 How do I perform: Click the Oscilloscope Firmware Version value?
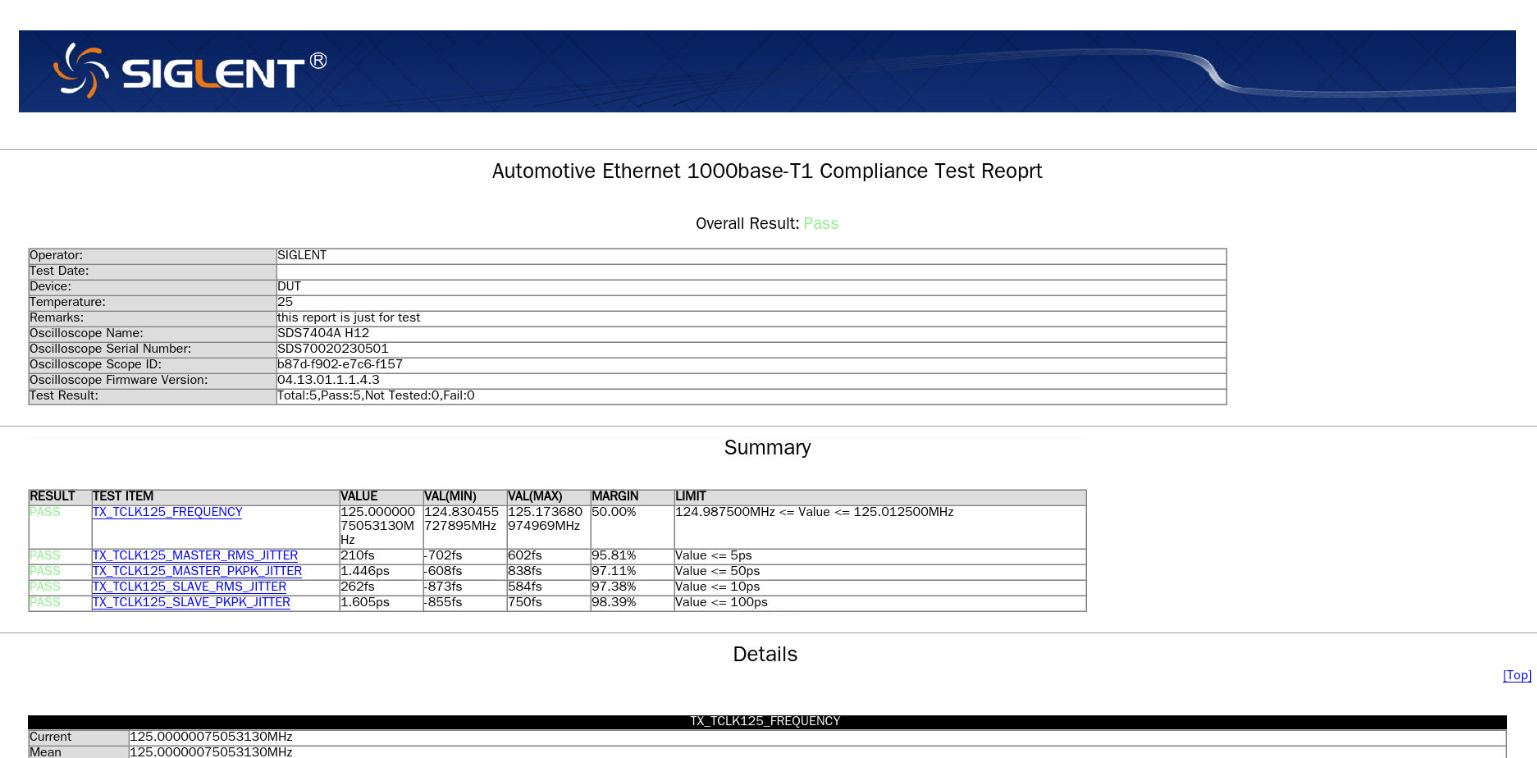(328, 380)
